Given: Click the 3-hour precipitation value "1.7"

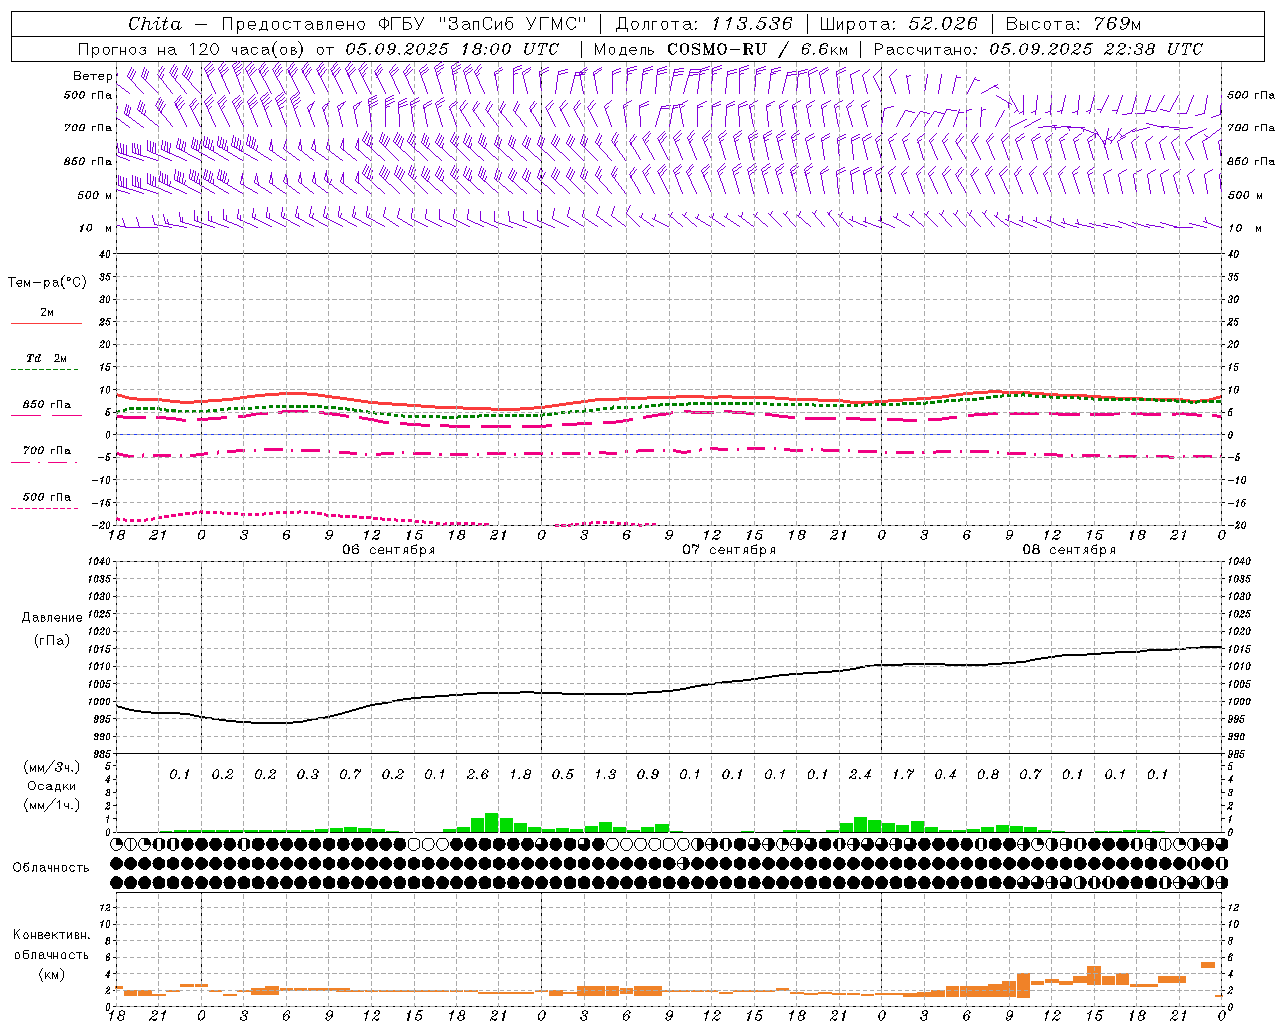Looking at the screenshot, I should pyautogui.click(x=903, y=774).
